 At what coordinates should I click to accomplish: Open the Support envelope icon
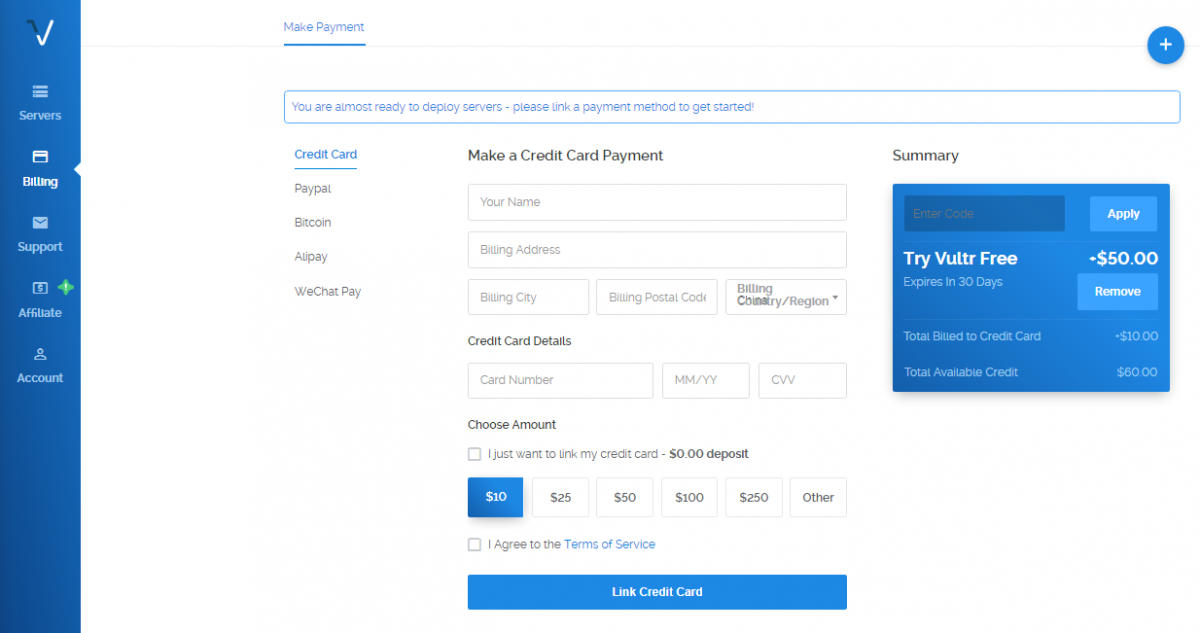click(40, 222)
